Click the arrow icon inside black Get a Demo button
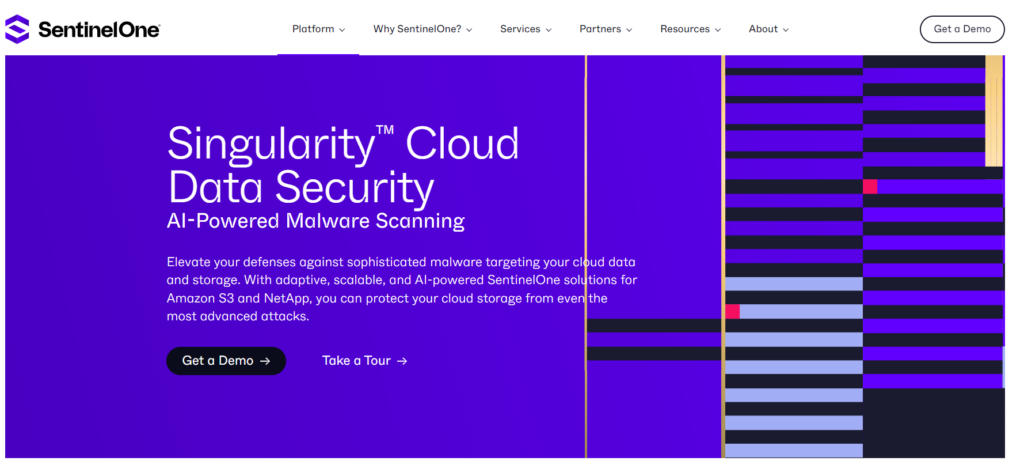 click(265, 361)
